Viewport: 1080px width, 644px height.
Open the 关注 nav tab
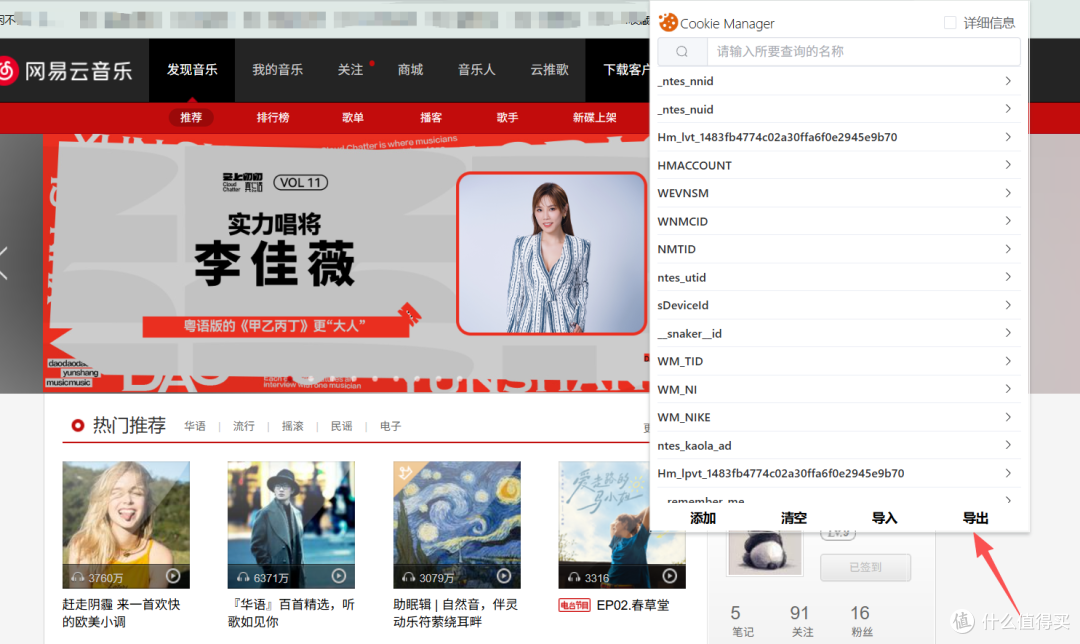(350, 70)
